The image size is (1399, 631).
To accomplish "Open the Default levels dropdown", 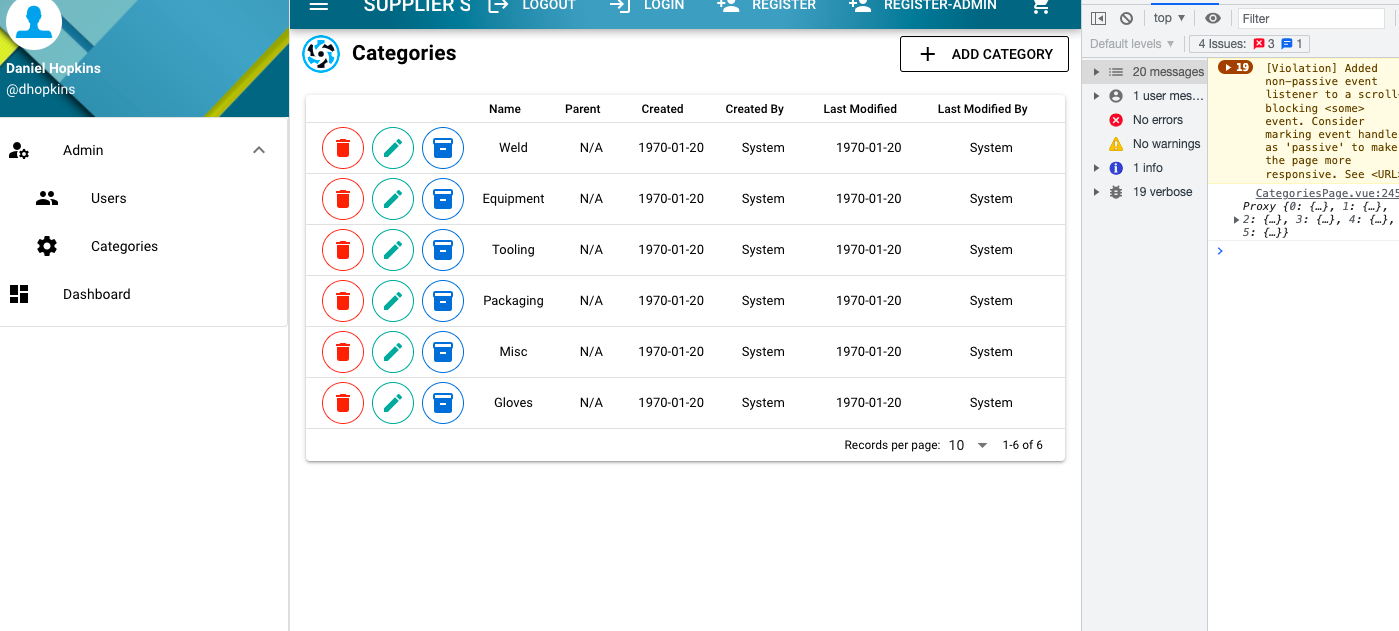I will pyautogui.click(x=1132, y=44).
